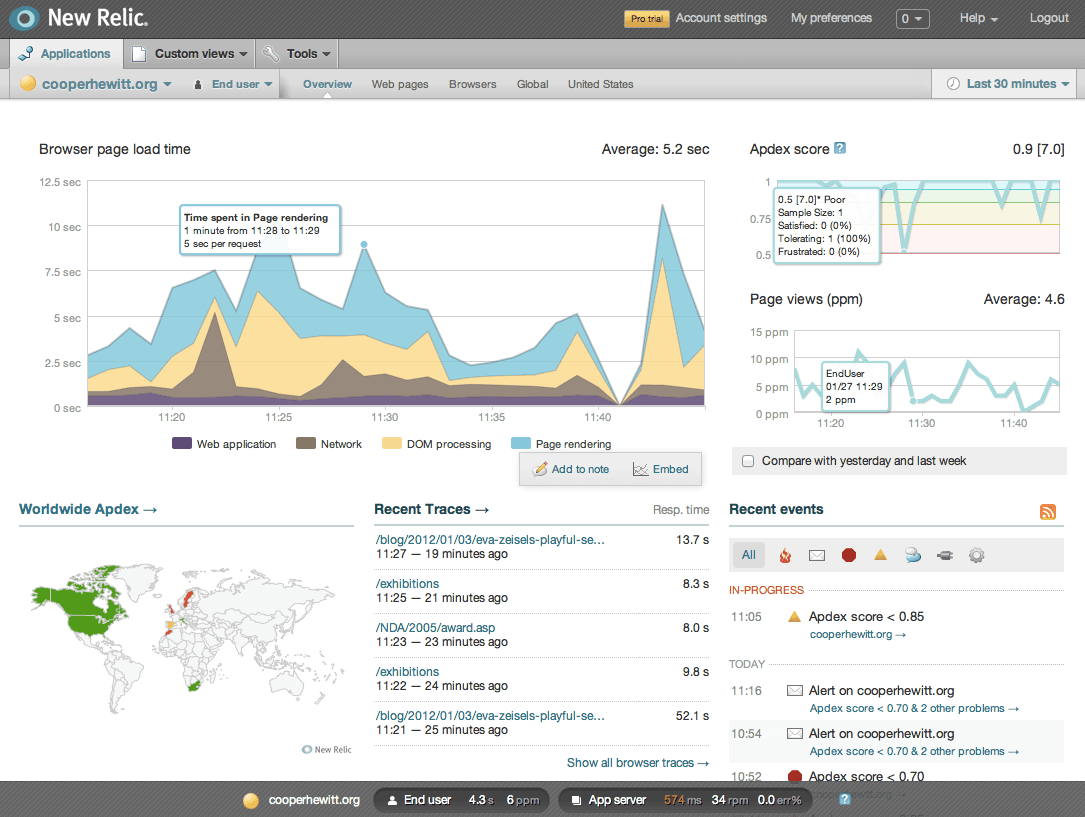
Task: Open the notifications count dropdown
Action: 912,19
